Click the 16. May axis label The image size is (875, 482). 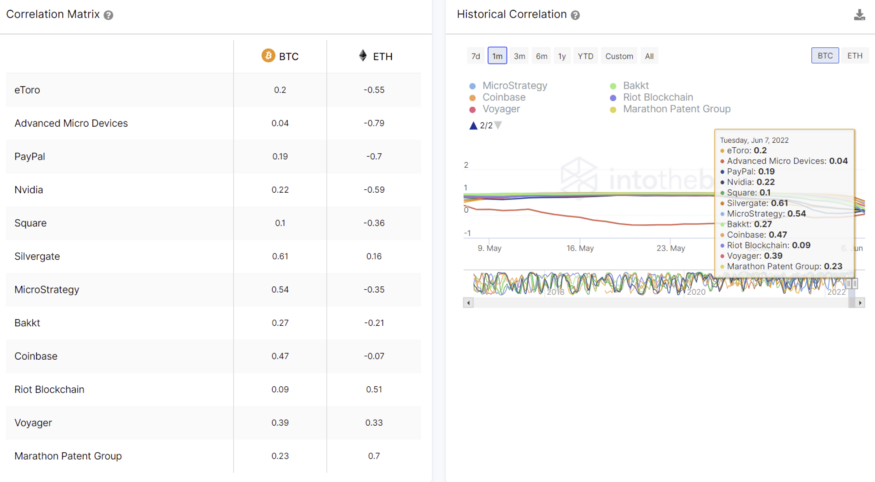(x=580, y=248)
